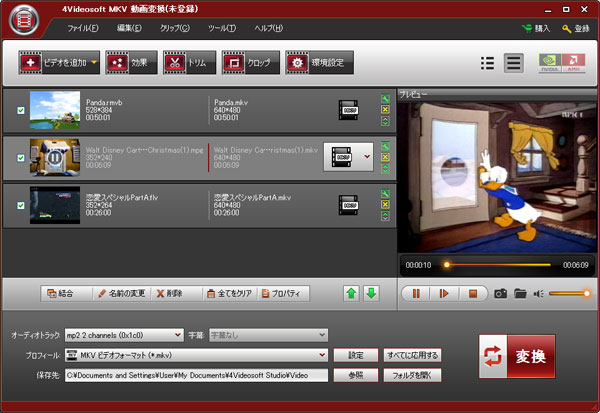Remove Panda row with yellow X icon
600x413 pixels.
point(385,109)
